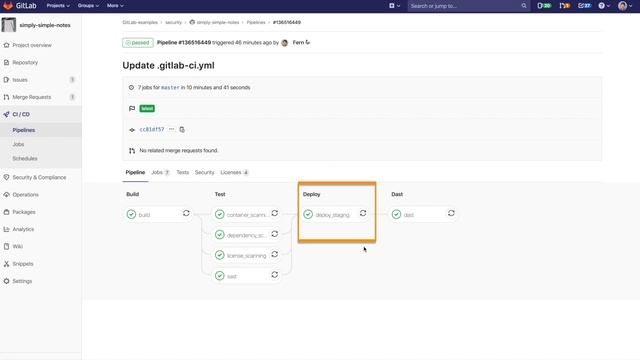Retry the sast job

[x=275, y=275]
